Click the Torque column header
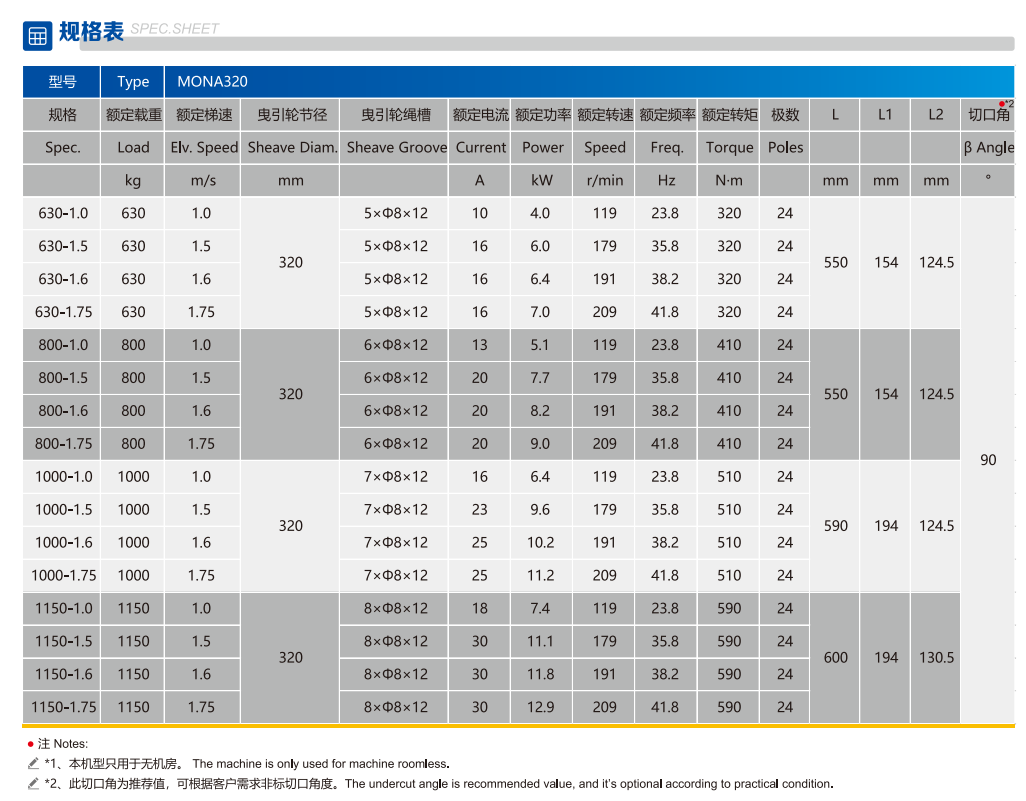Viewport: 1026px width, 801px height. (729, 147)
